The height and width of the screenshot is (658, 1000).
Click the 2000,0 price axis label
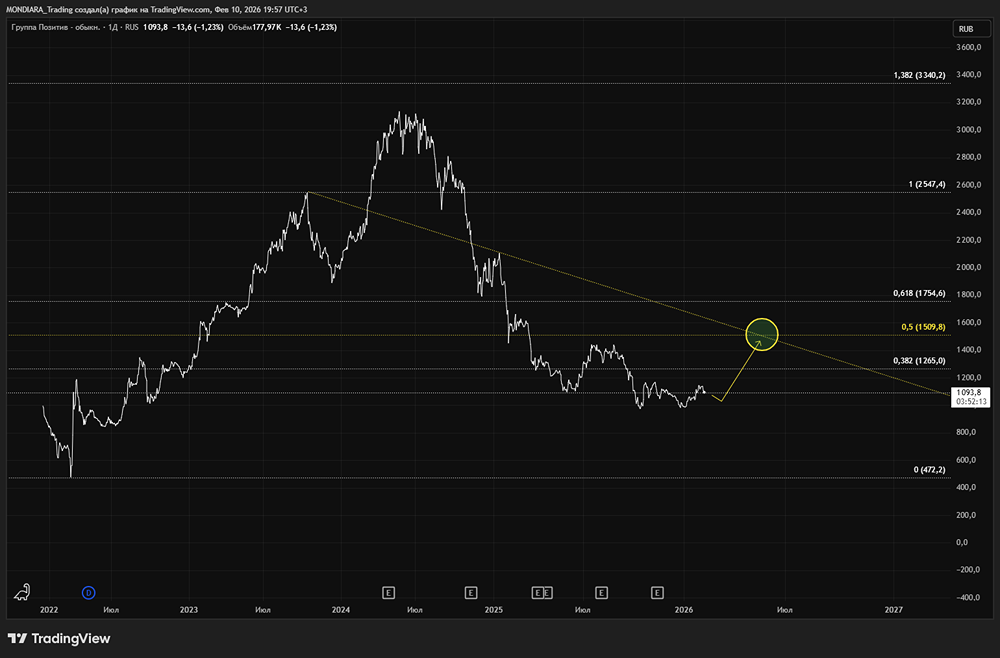pos(968,267)
